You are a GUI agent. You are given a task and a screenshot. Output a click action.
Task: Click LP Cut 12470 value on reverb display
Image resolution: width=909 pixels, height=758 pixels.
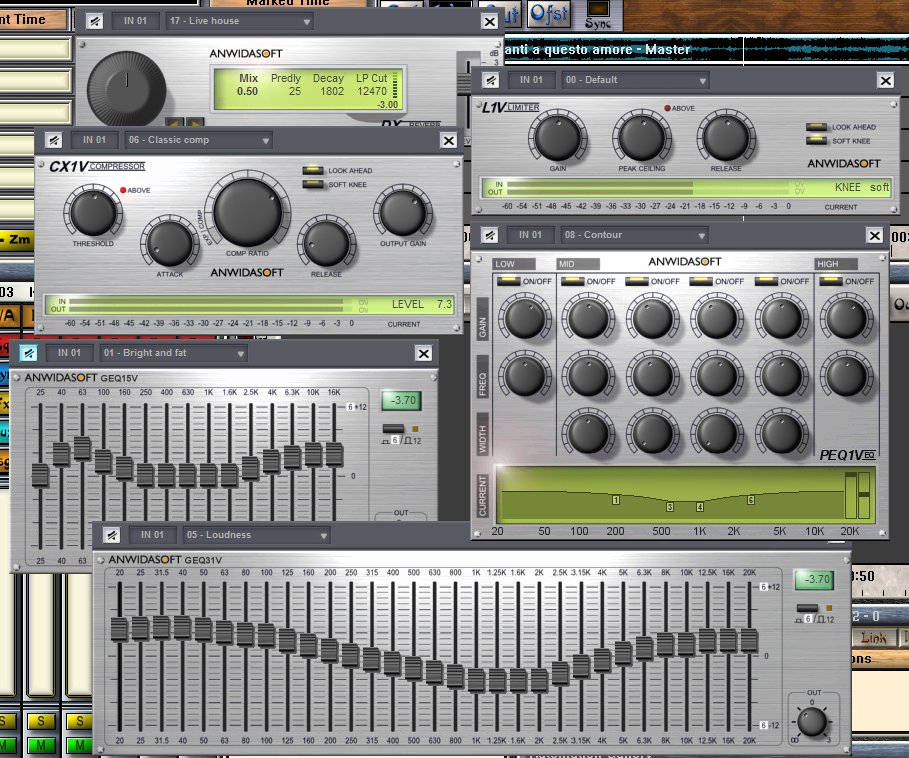pos(372,91)
